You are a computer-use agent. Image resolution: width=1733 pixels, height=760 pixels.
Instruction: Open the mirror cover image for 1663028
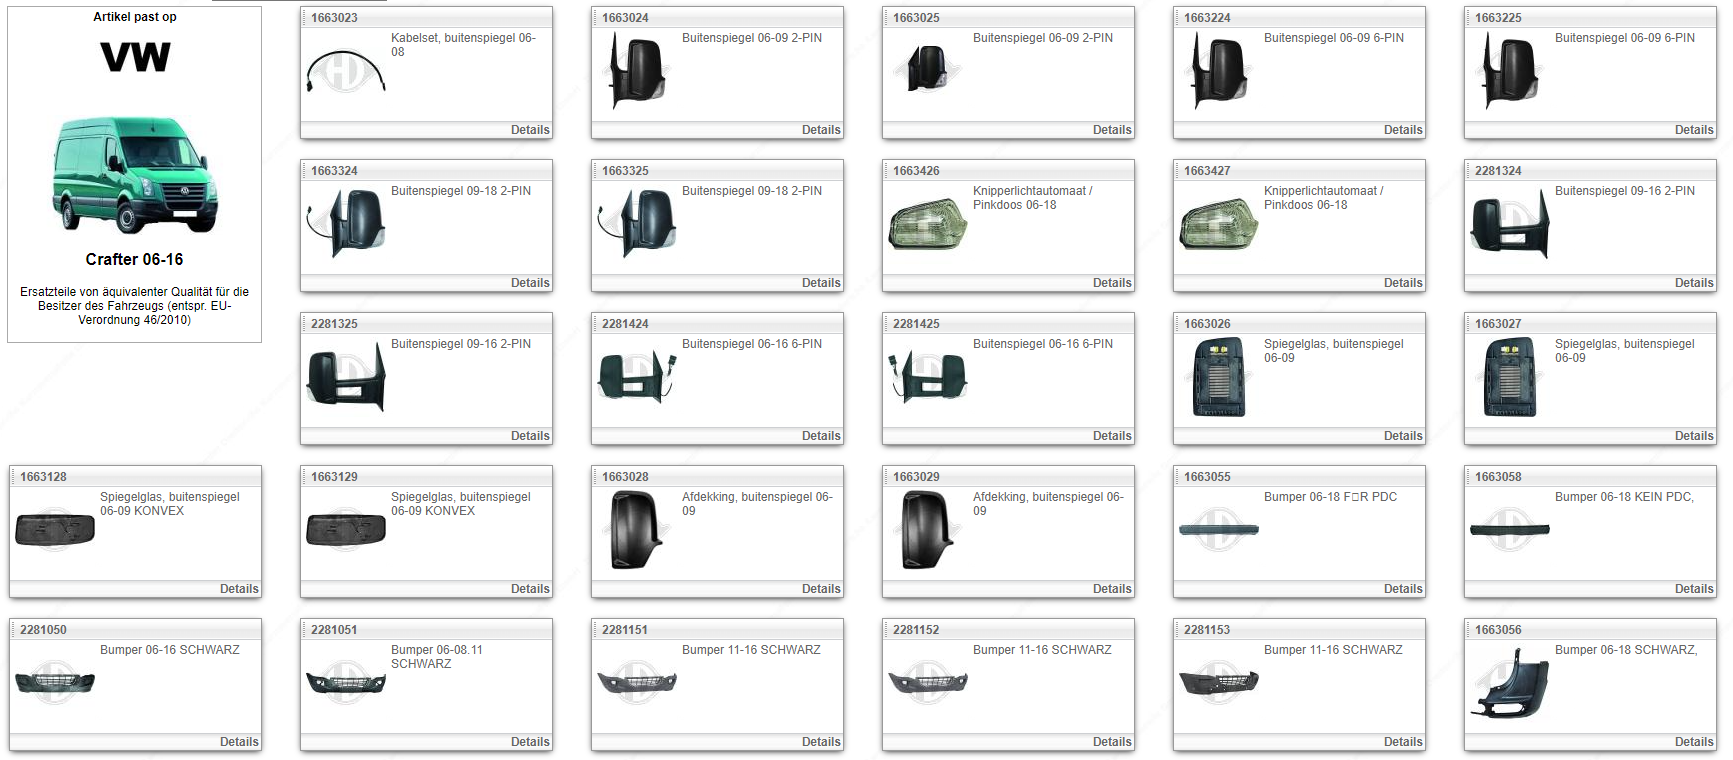637,530
